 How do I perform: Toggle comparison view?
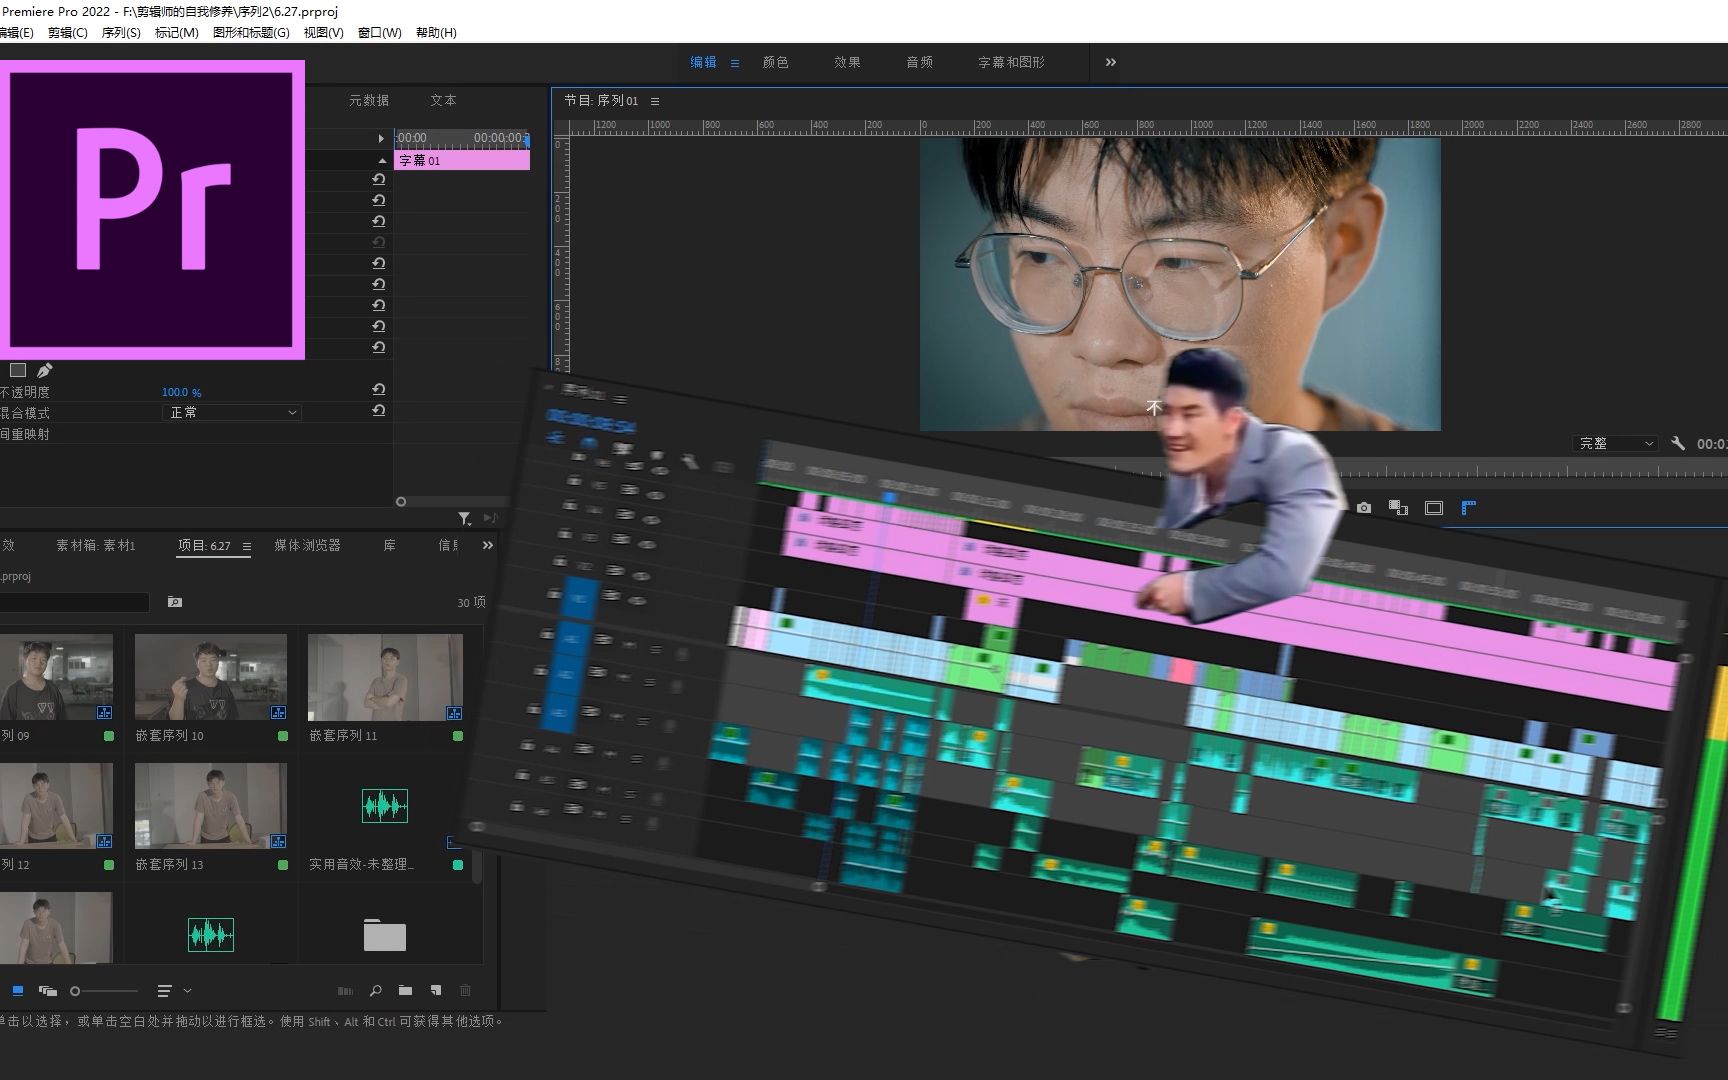(x=1398, y=508)
